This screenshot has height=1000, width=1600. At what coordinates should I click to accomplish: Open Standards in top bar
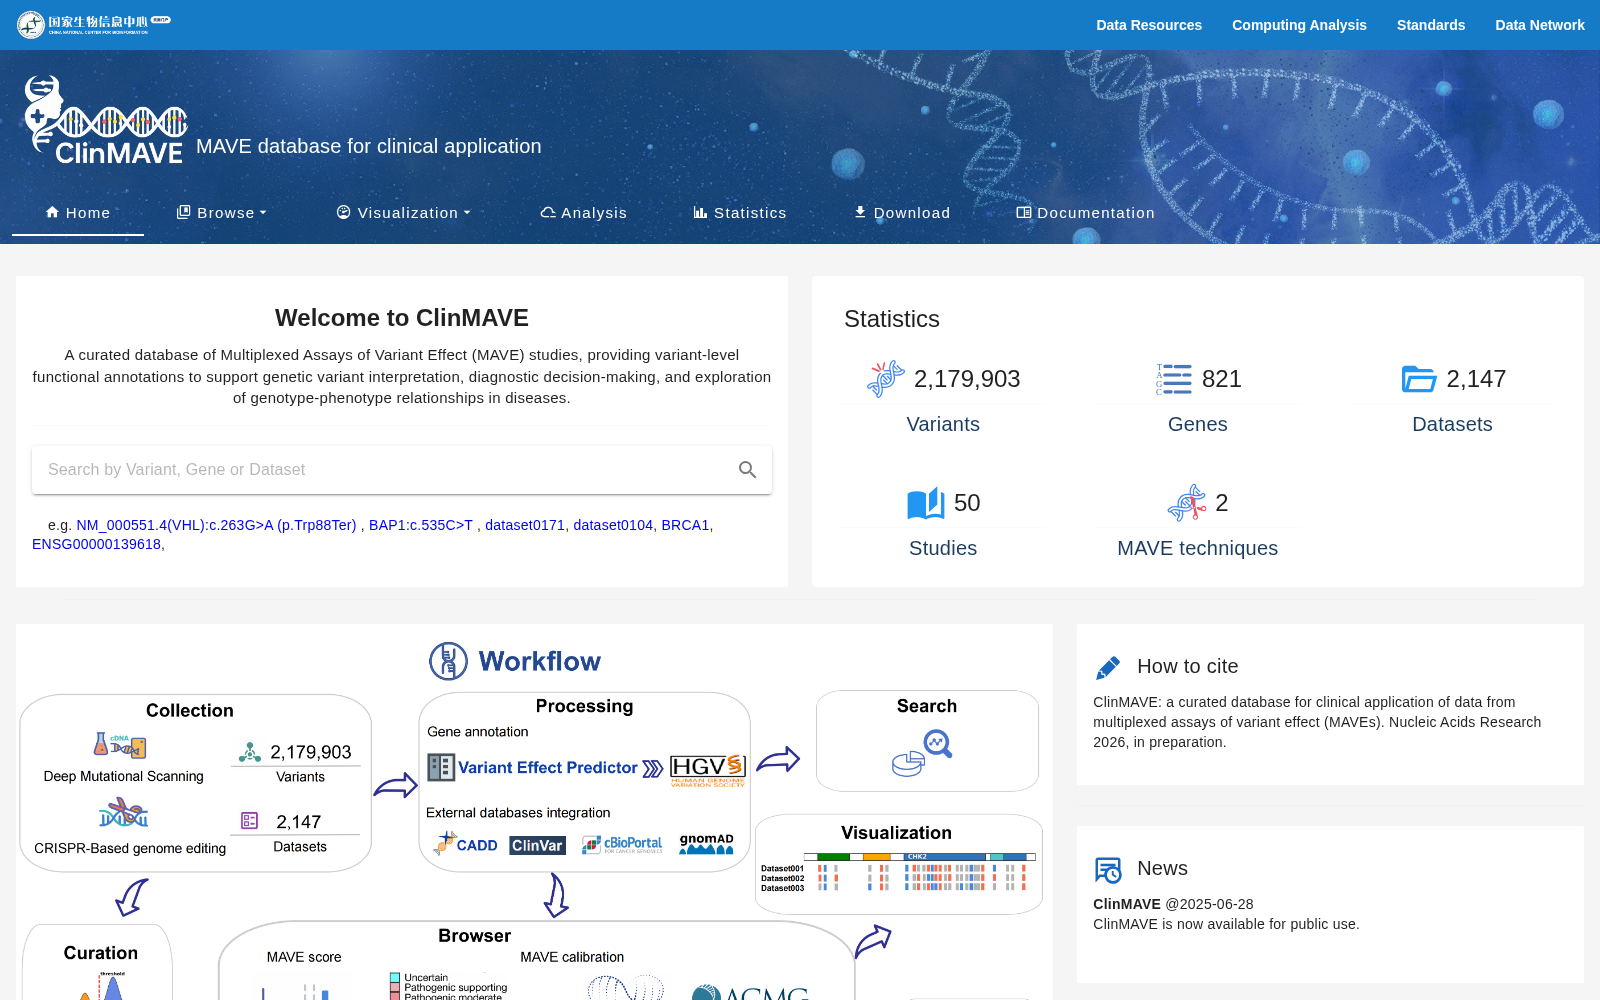coord(1431,25)
